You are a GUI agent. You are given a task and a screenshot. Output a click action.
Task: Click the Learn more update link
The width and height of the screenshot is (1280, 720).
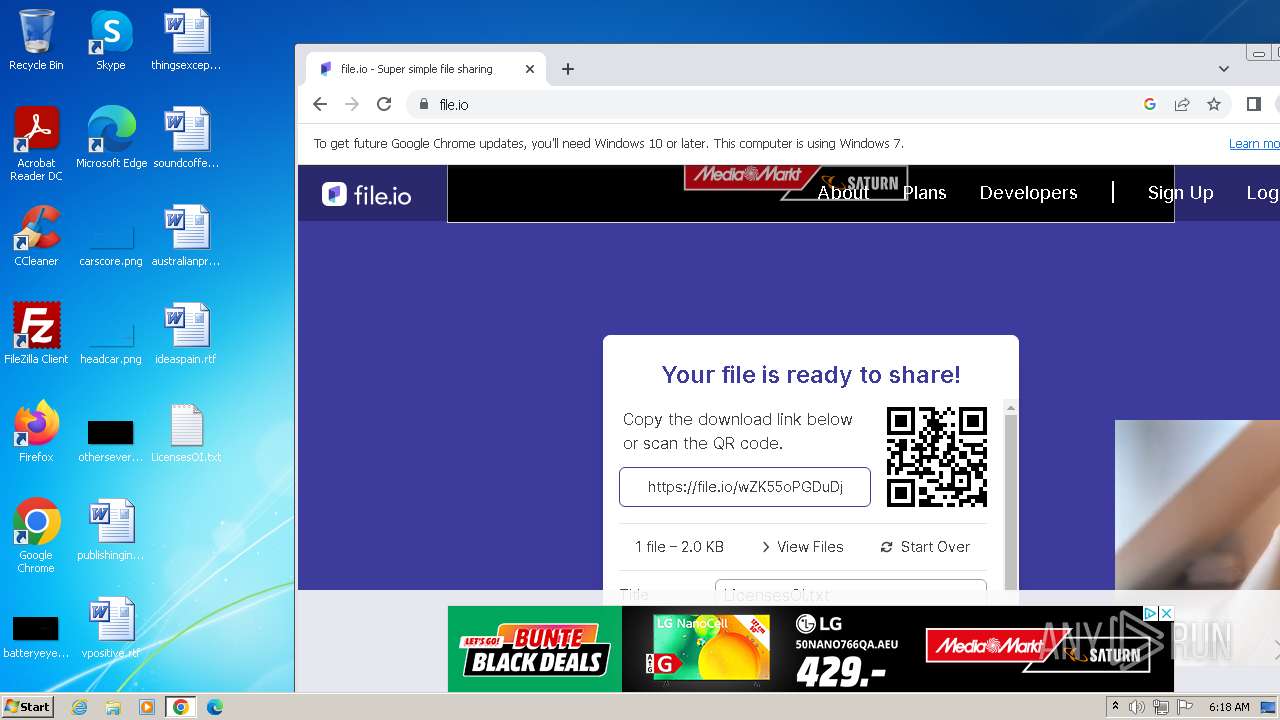click(x=1254, y=144)
